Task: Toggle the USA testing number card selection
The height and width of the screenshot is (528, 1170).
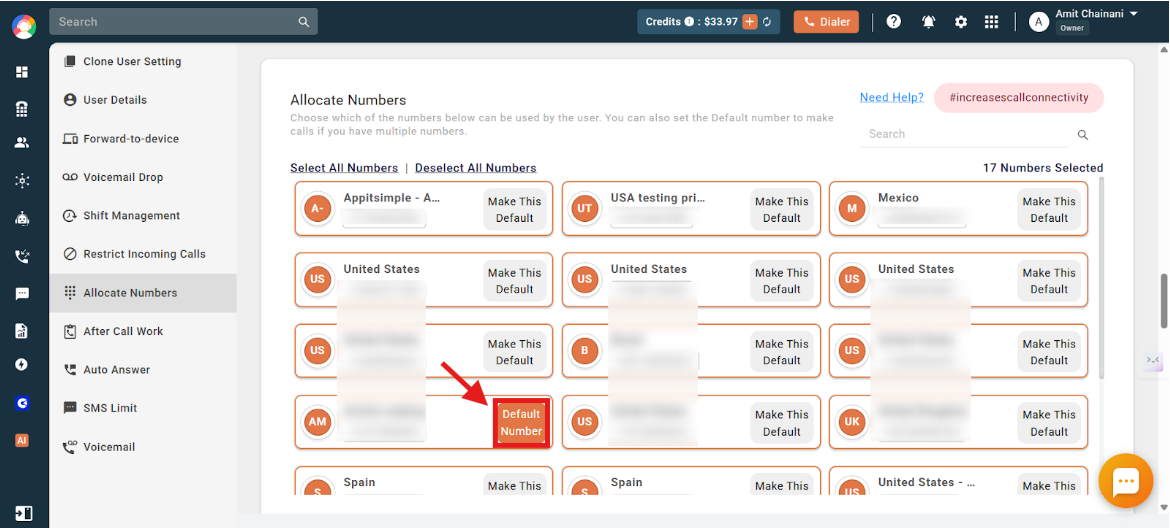Action: point(691,209)
